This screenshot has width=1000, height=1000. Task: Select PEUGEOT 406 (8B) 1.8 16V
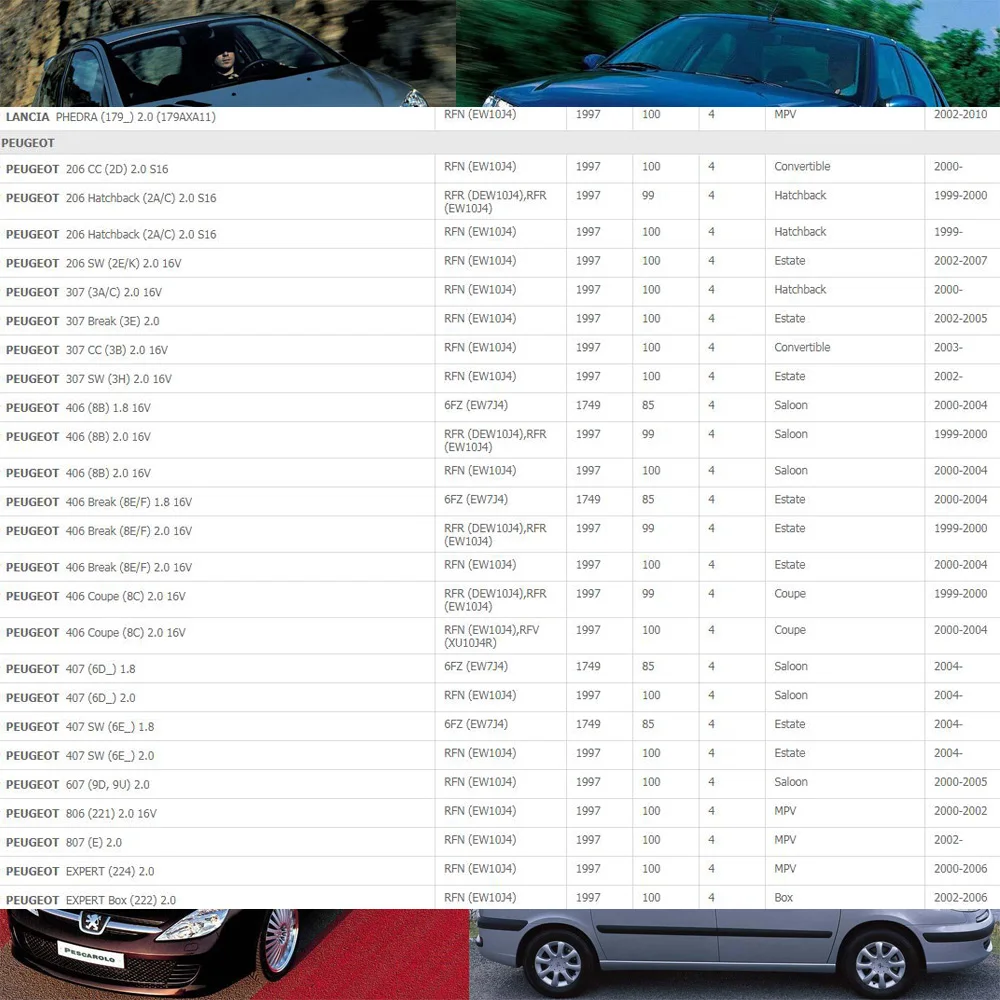coord(78,408)
